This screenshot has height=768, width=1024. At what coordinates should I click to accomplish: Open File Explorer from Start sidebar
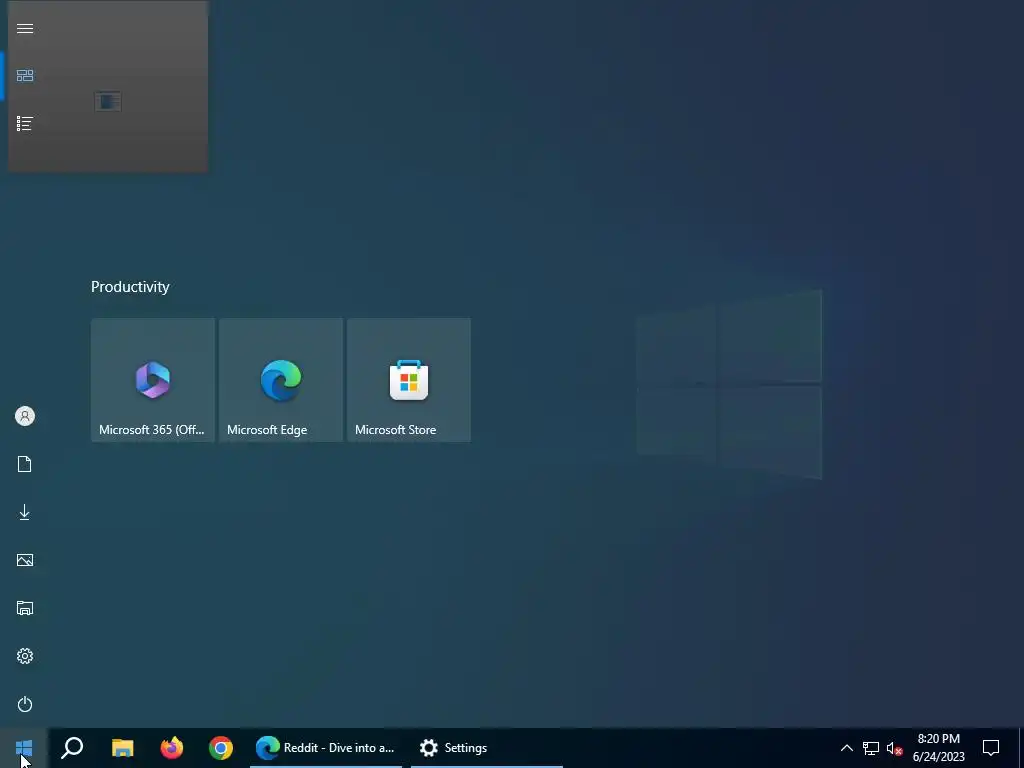25,608
